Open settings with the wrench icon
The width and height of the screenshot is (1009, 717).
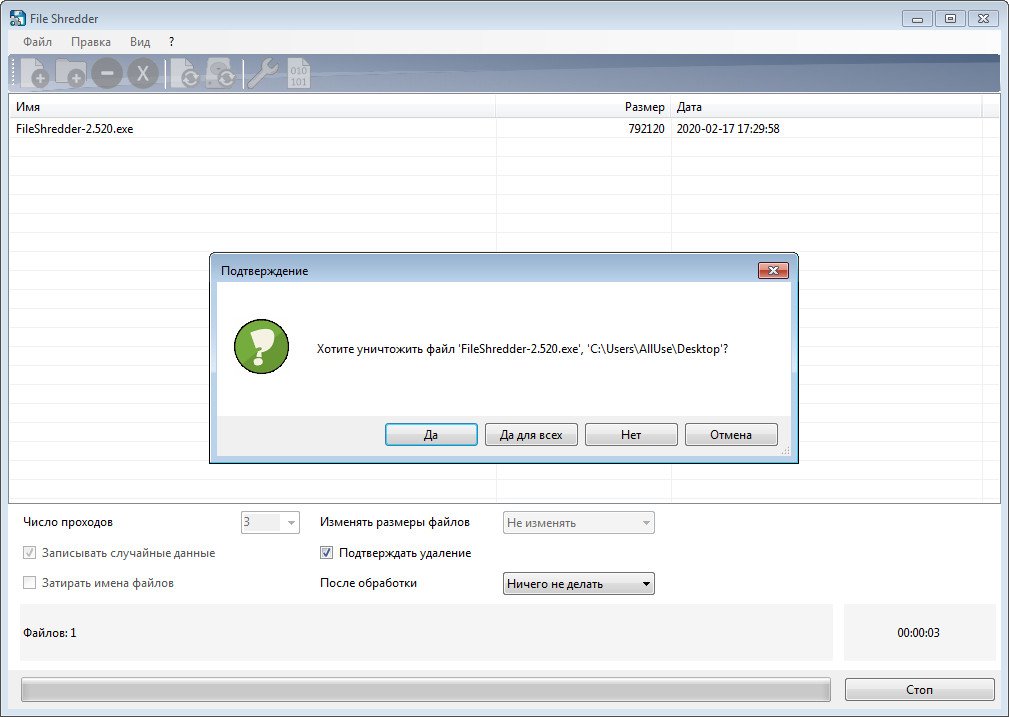pyautogui.click(x=263, y=73)
